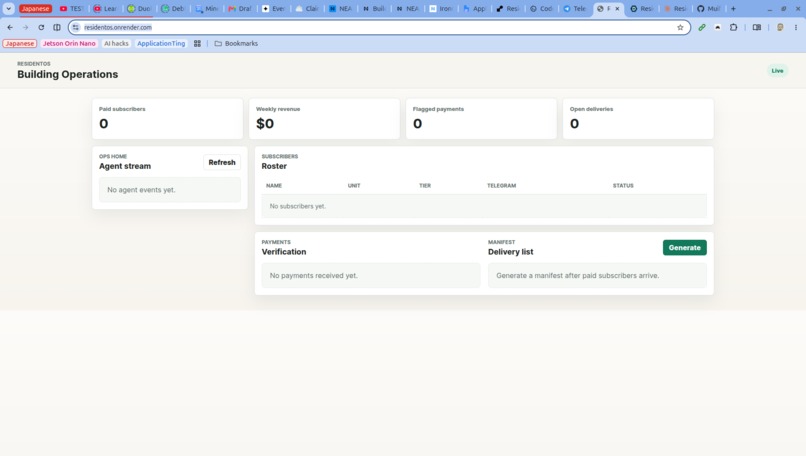Click the STATUS column header in Roster
The image size is (806, 456).
tap(623, 186)
